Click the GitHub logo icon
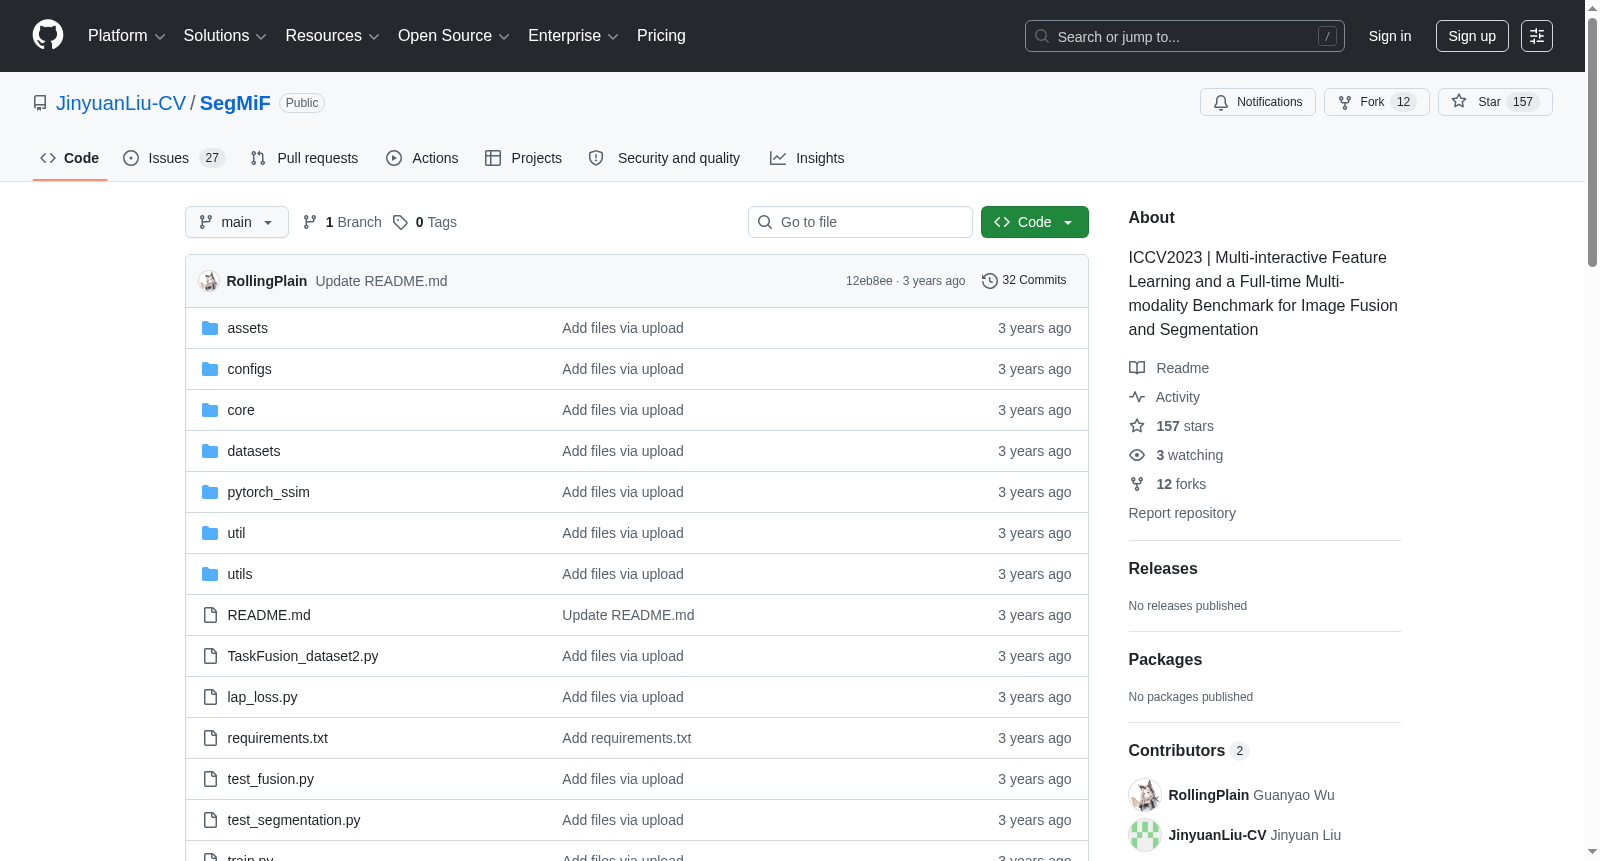The image size is (1600, 861). [48, 35]
